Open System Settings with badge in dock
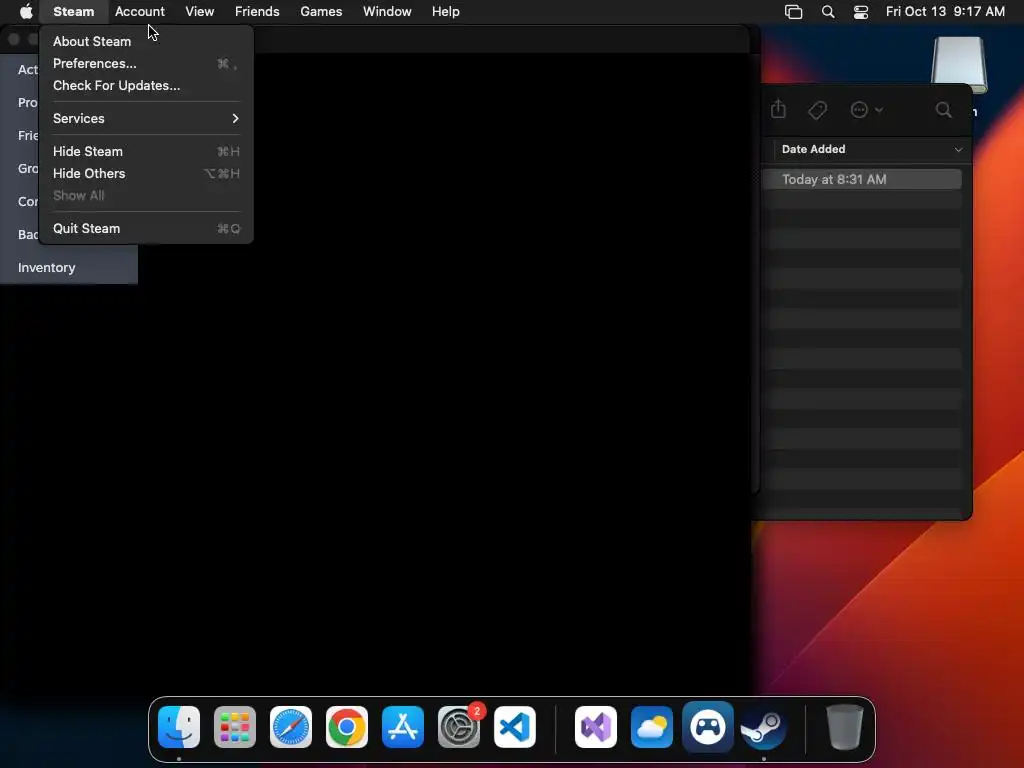Viewport: 1024px width, 768px height. [x=459, y=727]
